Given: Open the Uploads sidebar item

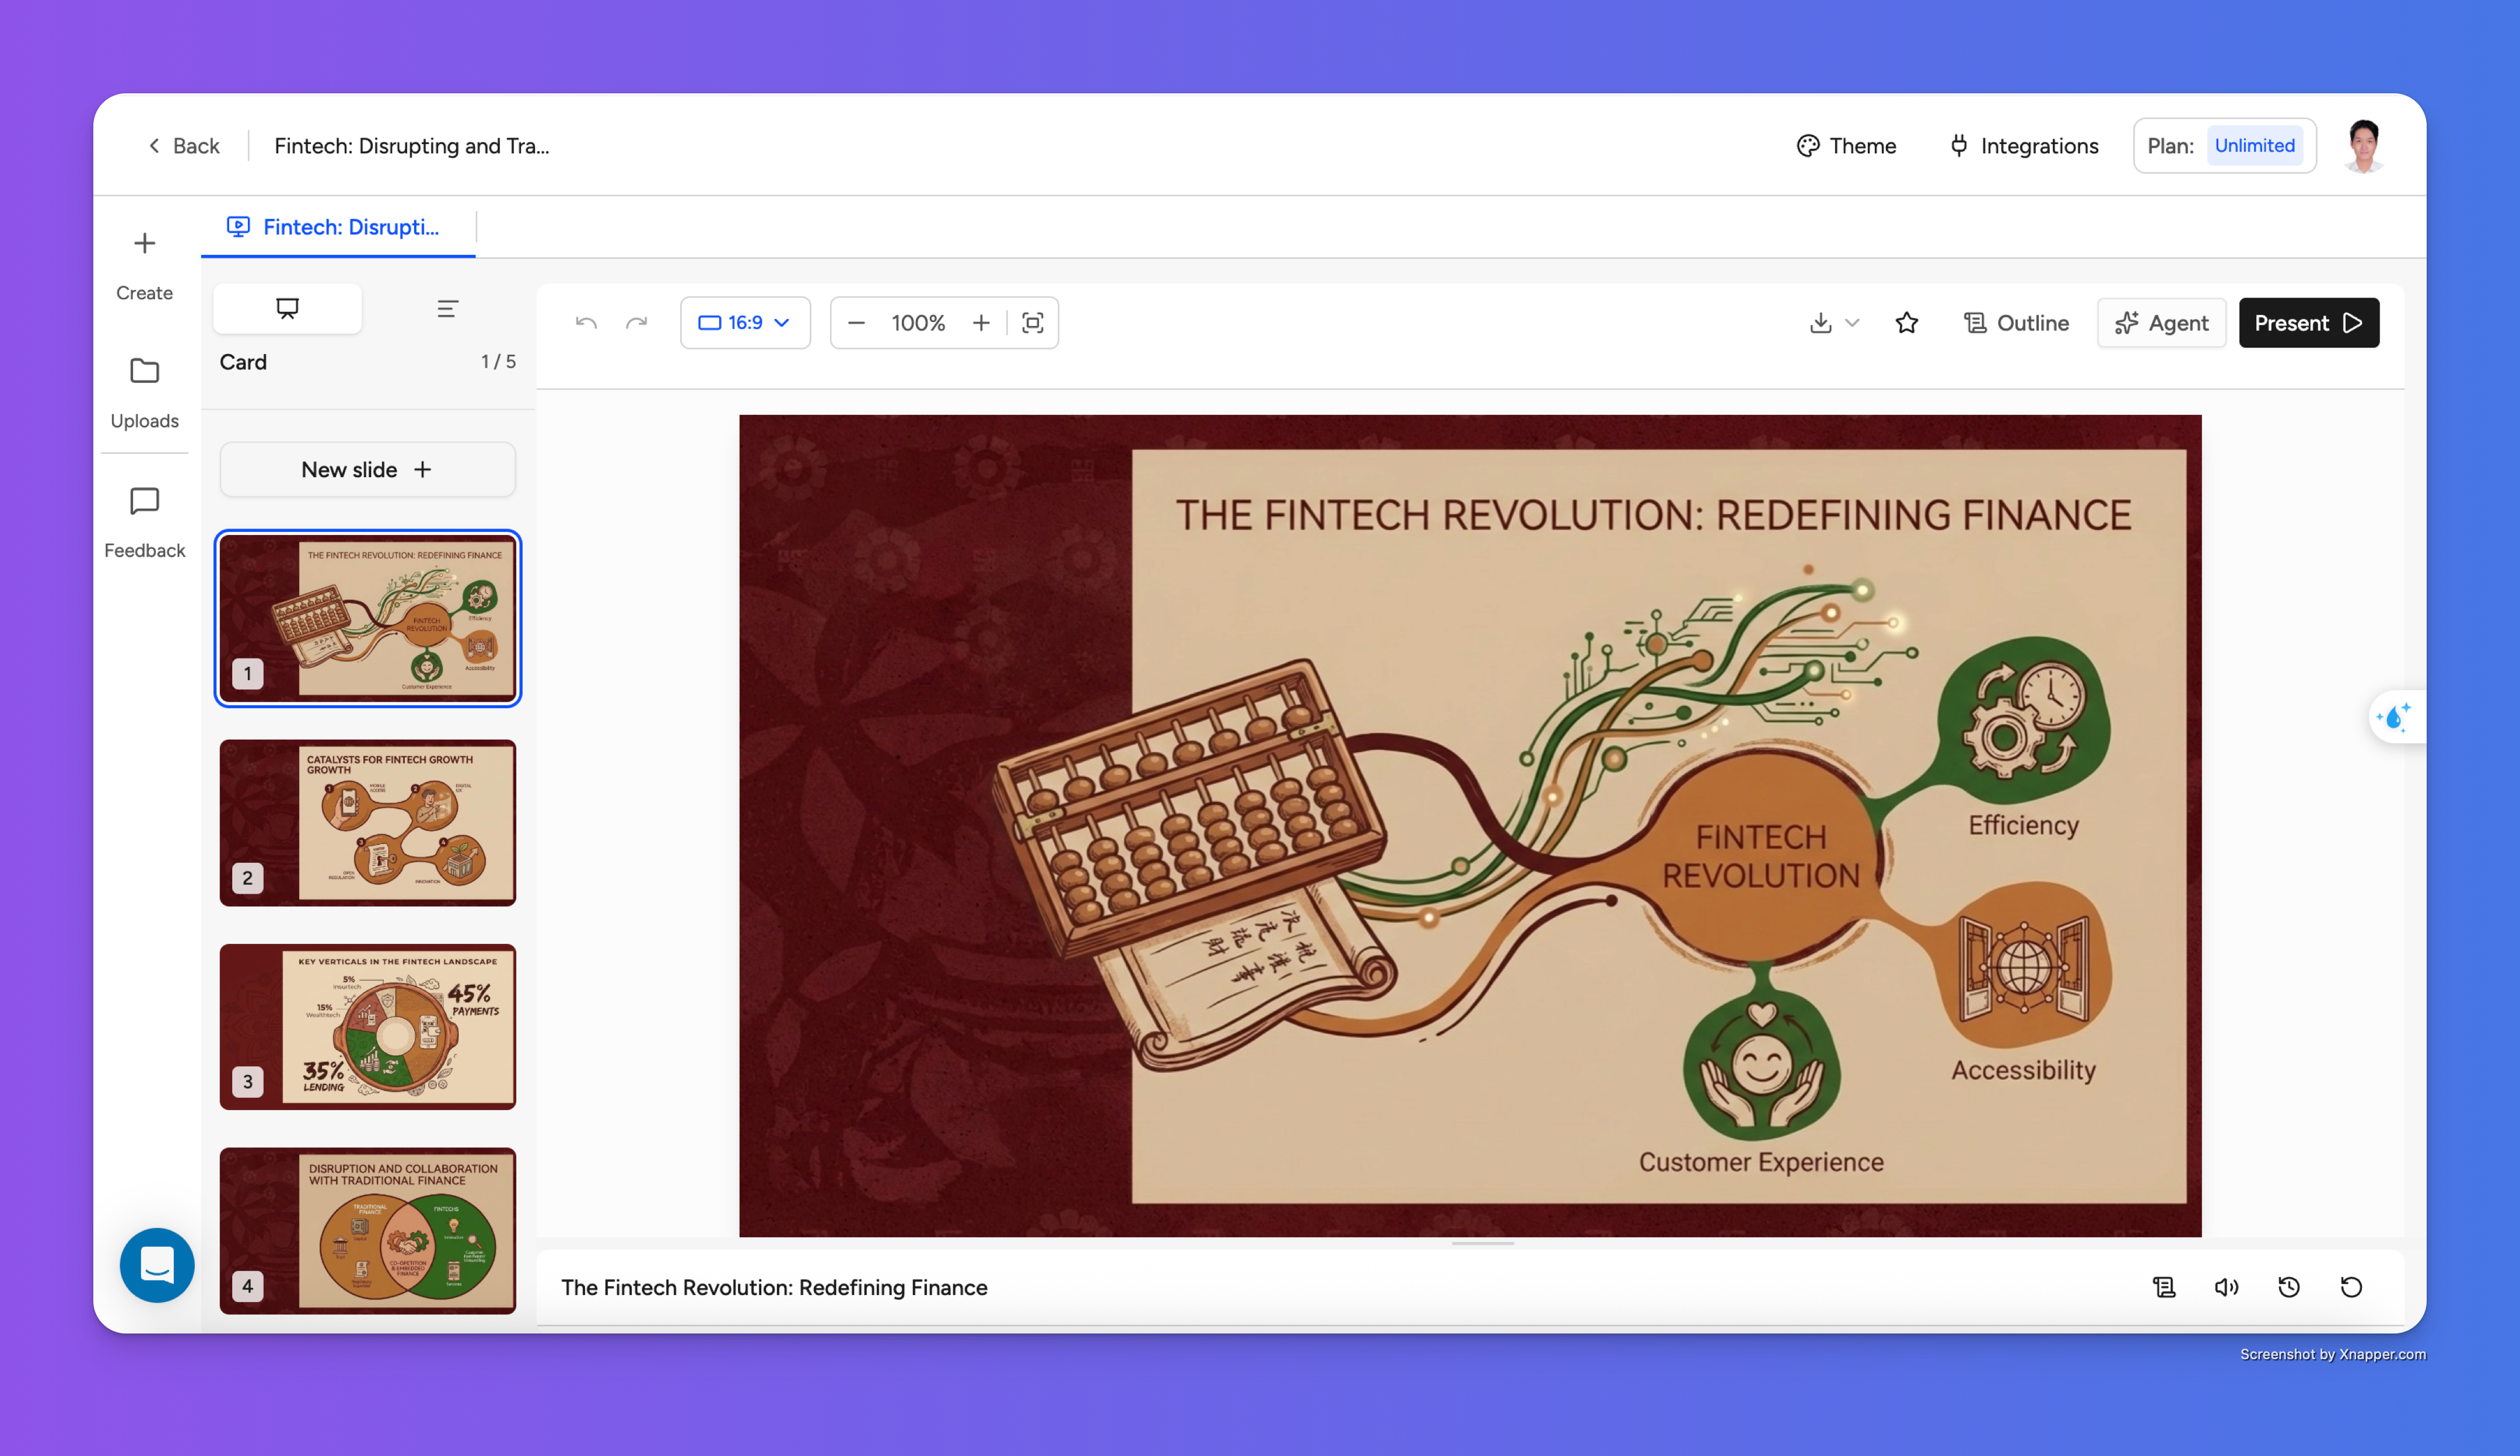Looking at the screenshot, I should [x=145, y=392].
